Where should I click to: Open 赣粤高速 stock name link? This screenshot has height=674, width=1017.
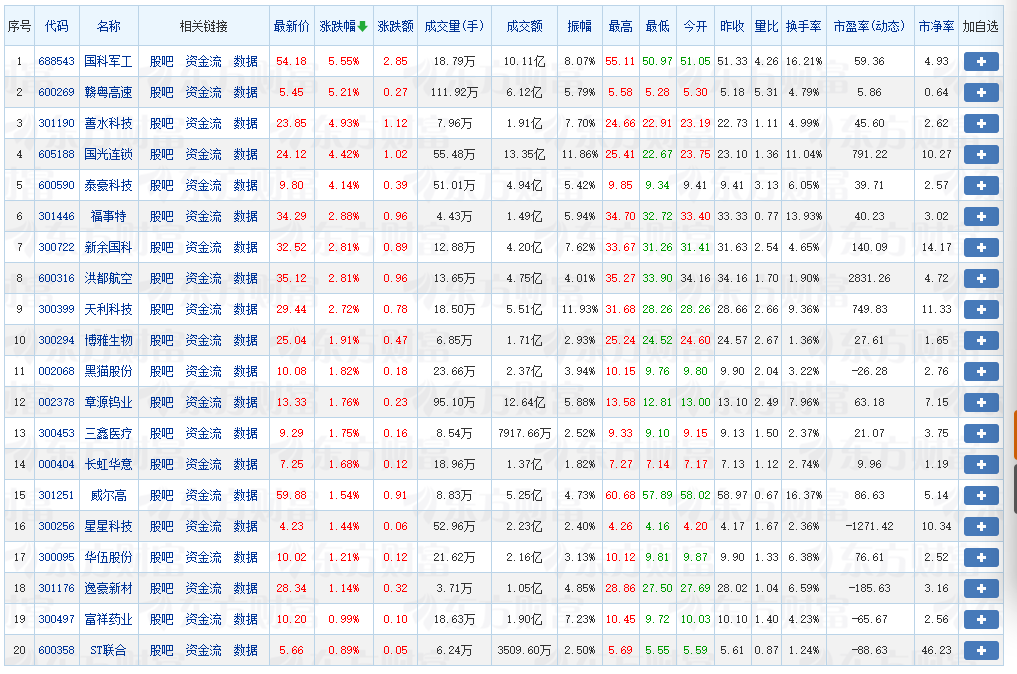108,93
